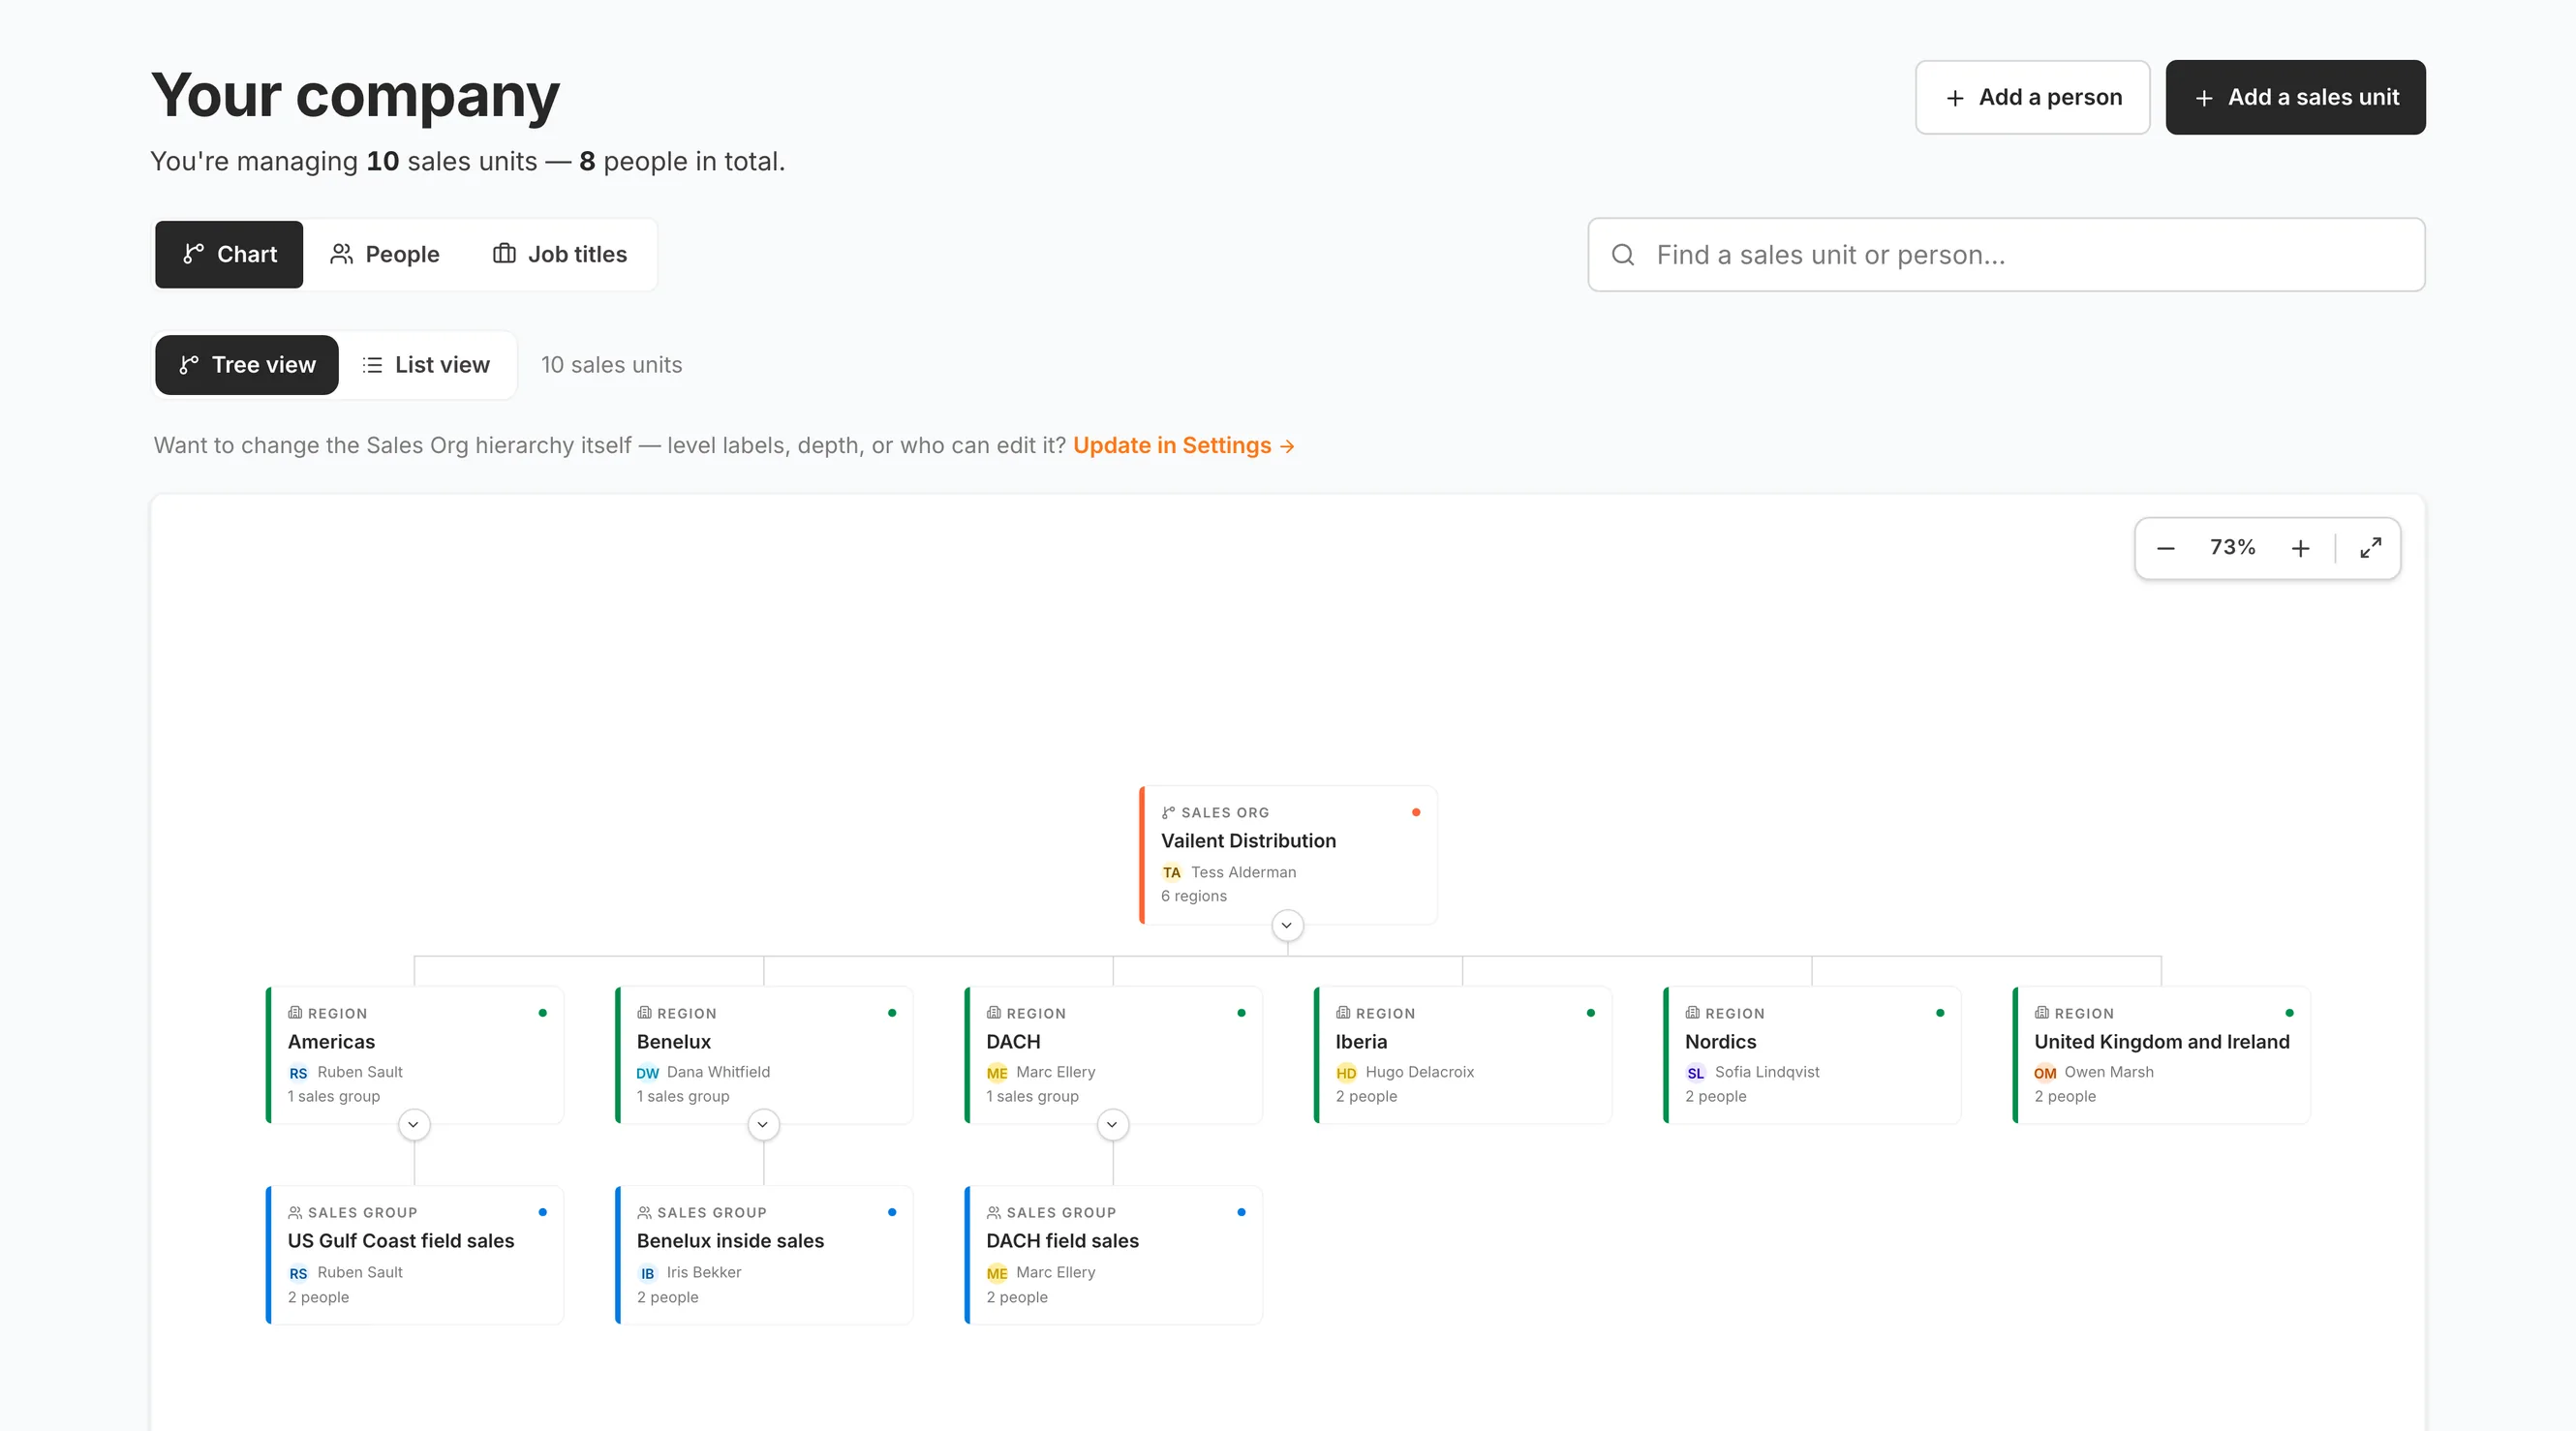Open the Job titles tab
Viewport: 2576px width, 1431px height.
tap(560, 254)
